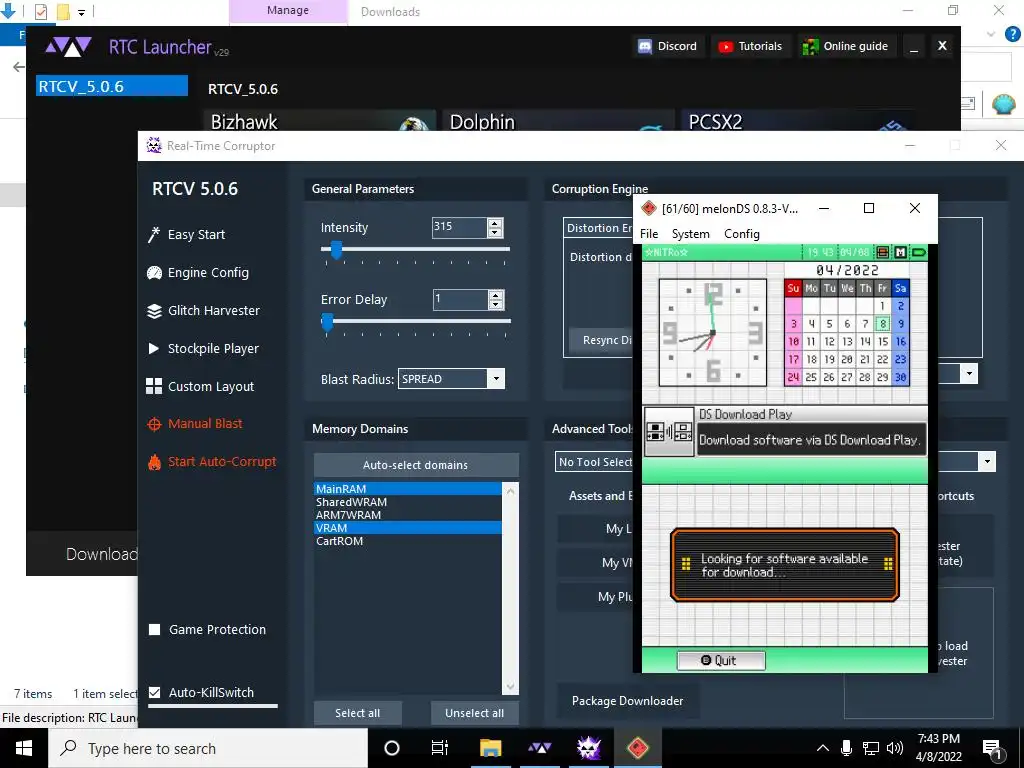Toggle Auto-KillSwitch checkbox
The width and height of the screenshot is (1024, 768).
point(155,692)
